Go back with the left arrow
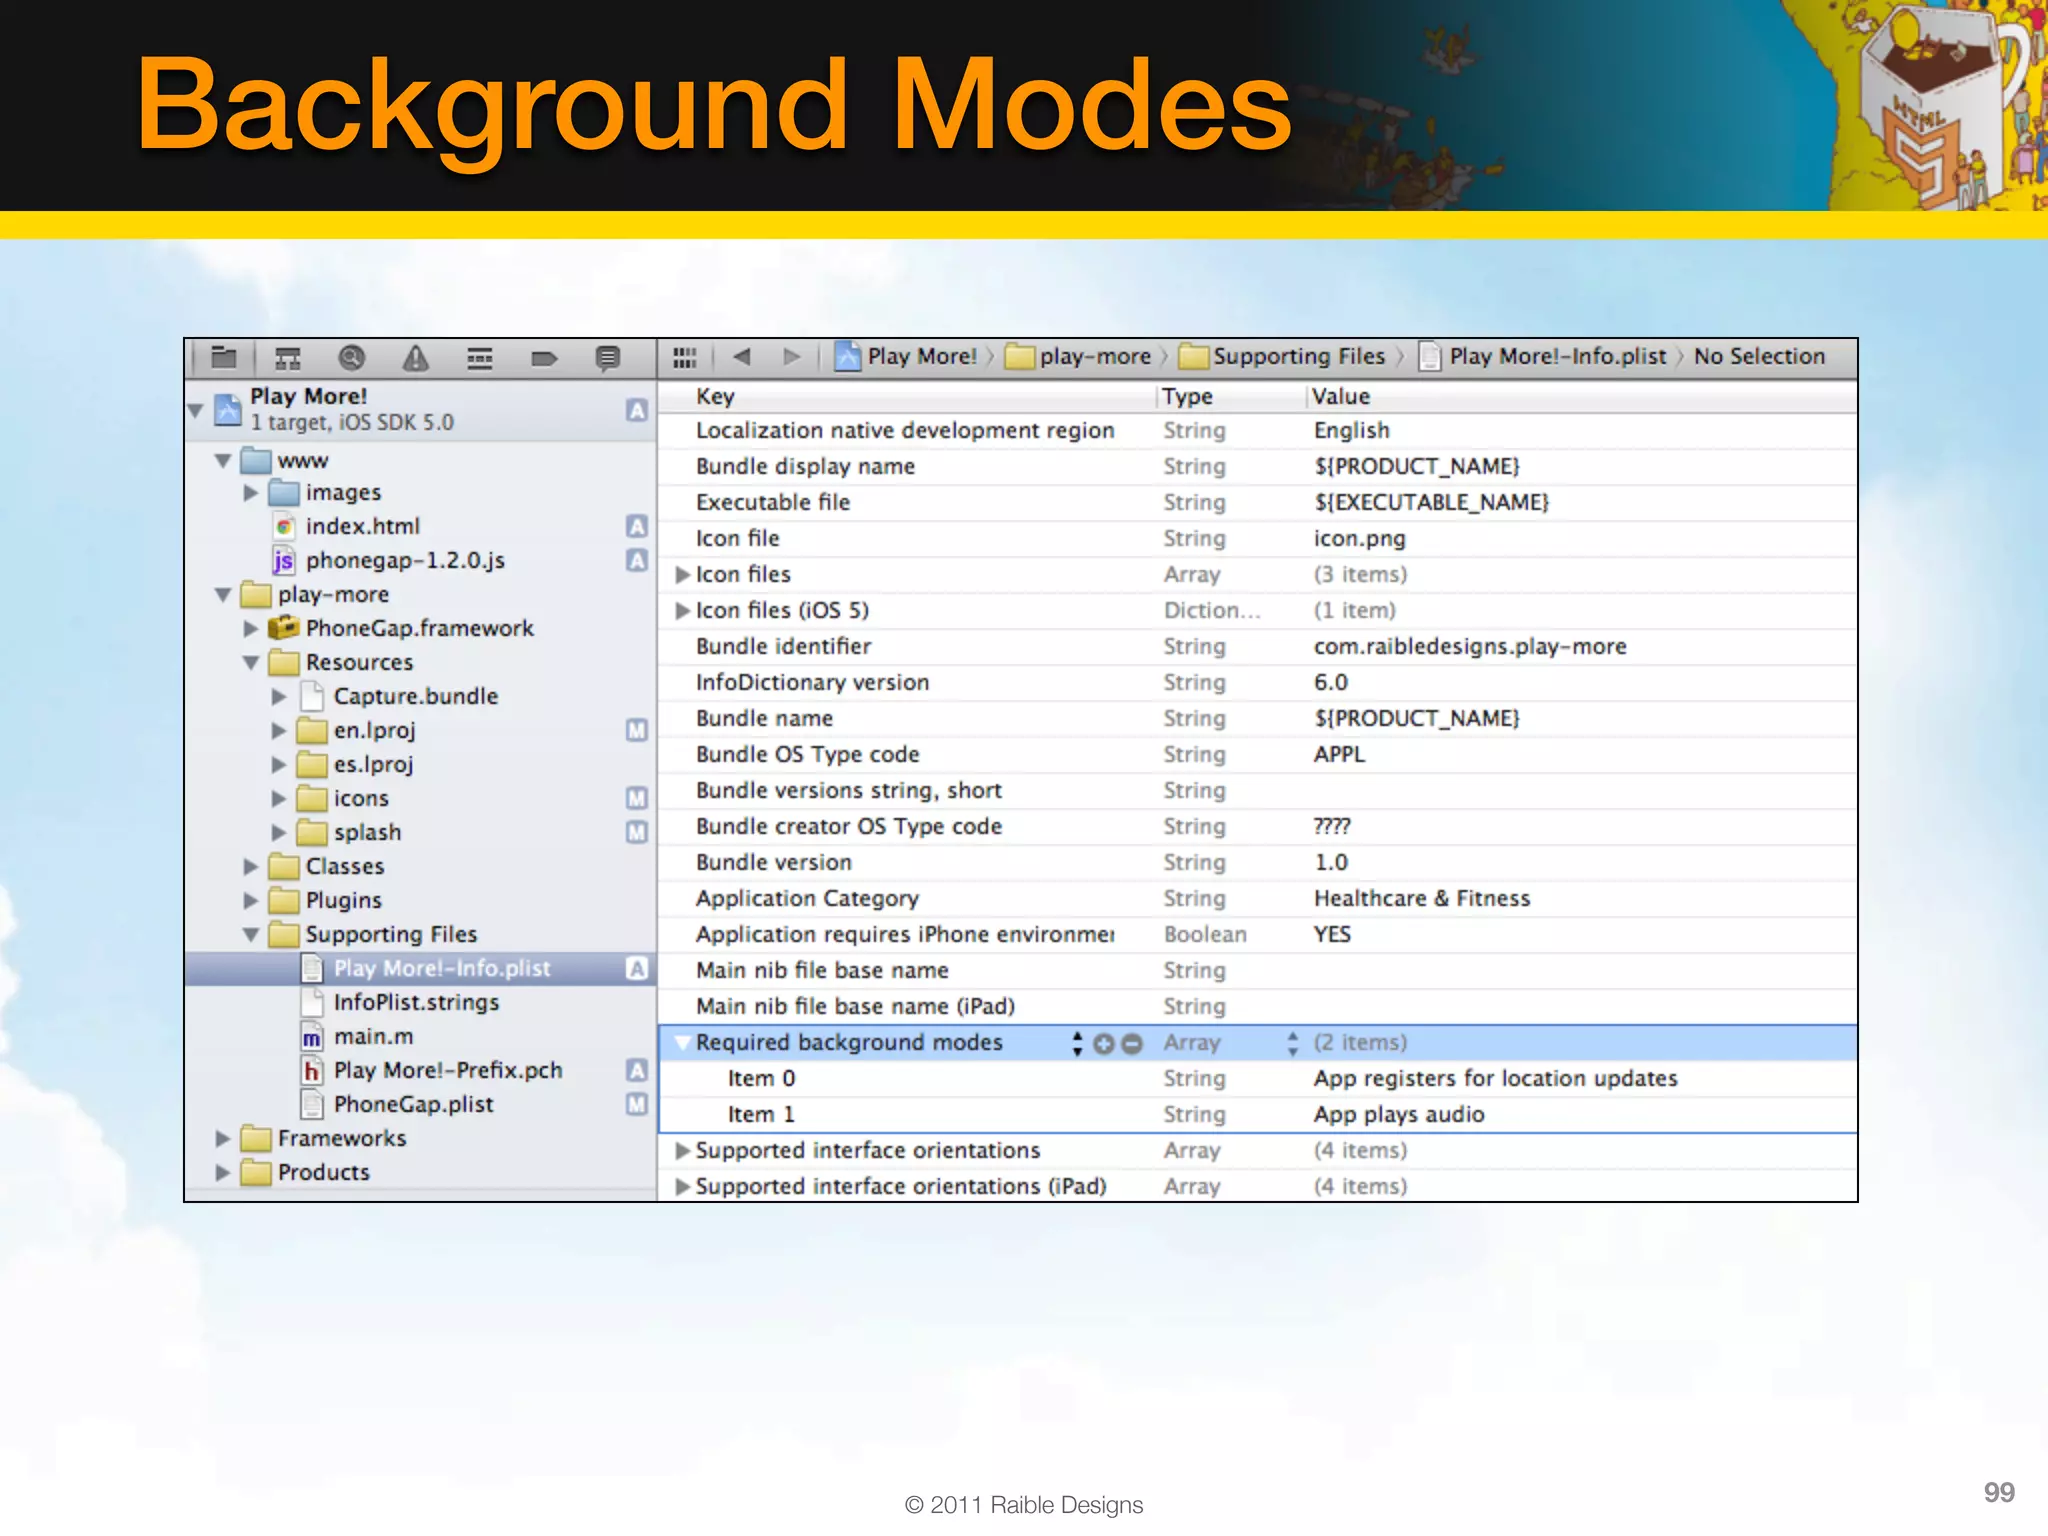 [x=742, y=356]
